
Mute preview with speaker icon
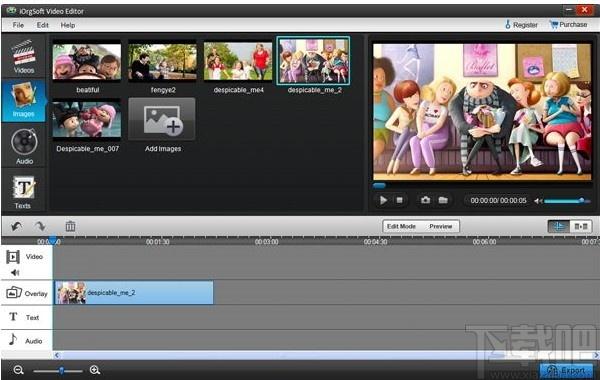538,201
